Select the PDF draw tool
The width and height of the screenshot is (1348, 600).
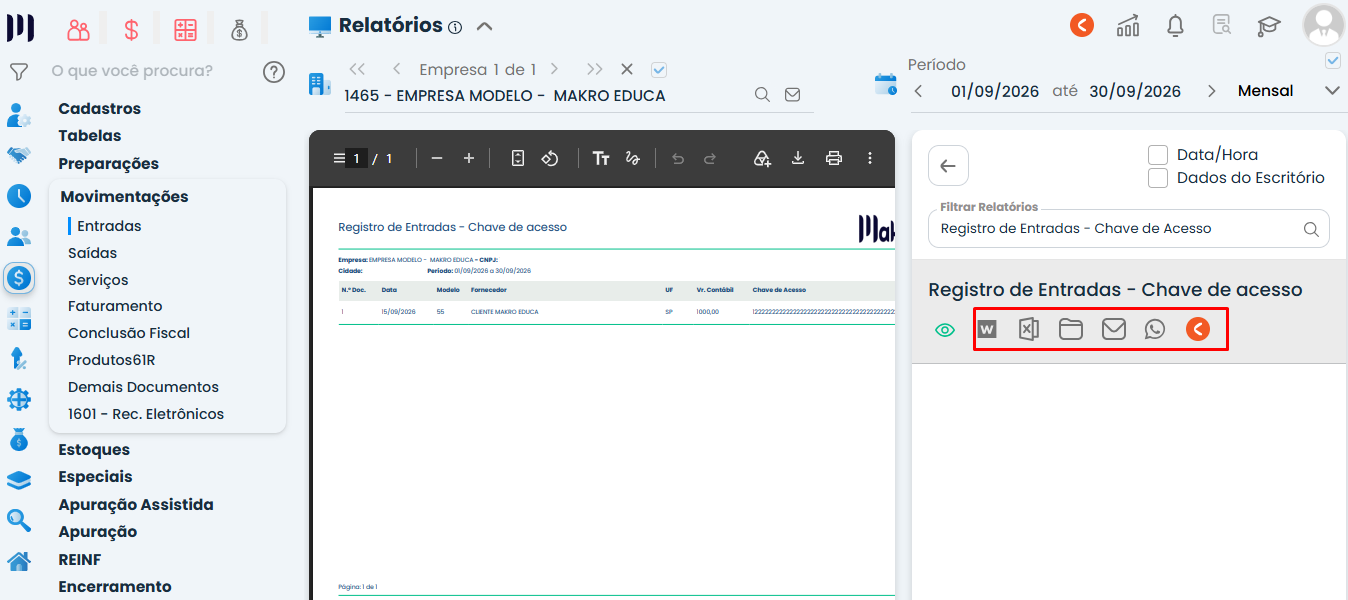click(632, 158)
